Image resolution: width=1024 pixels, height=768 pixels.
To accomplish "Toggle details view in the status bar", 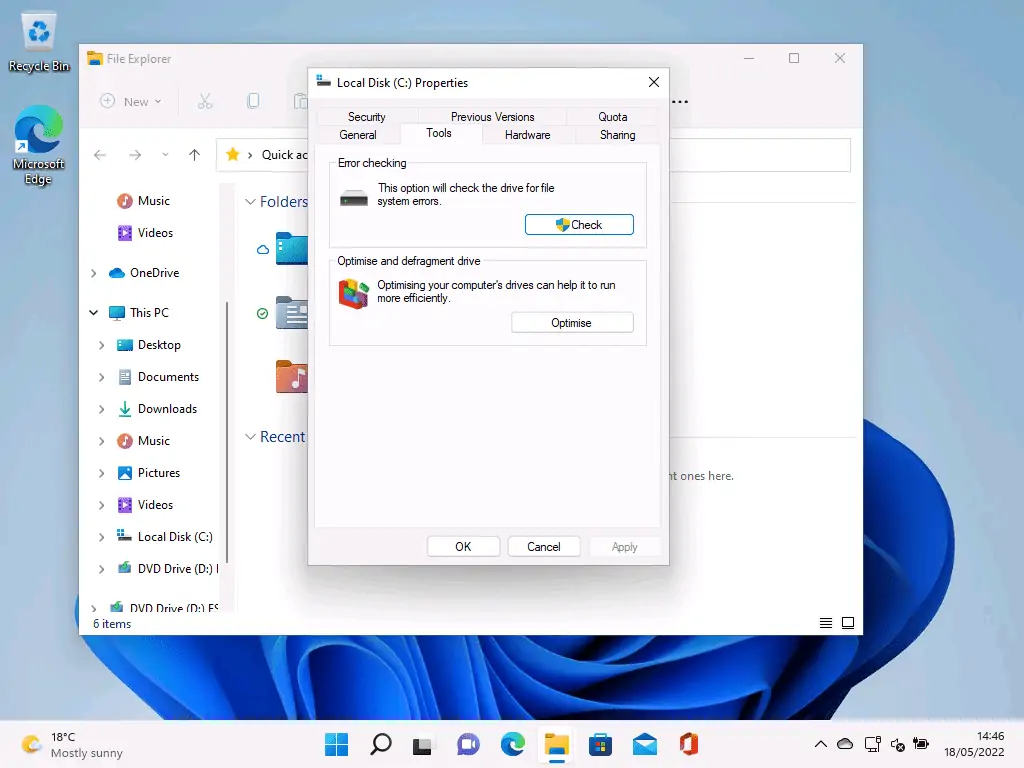I will pos(825,622).
